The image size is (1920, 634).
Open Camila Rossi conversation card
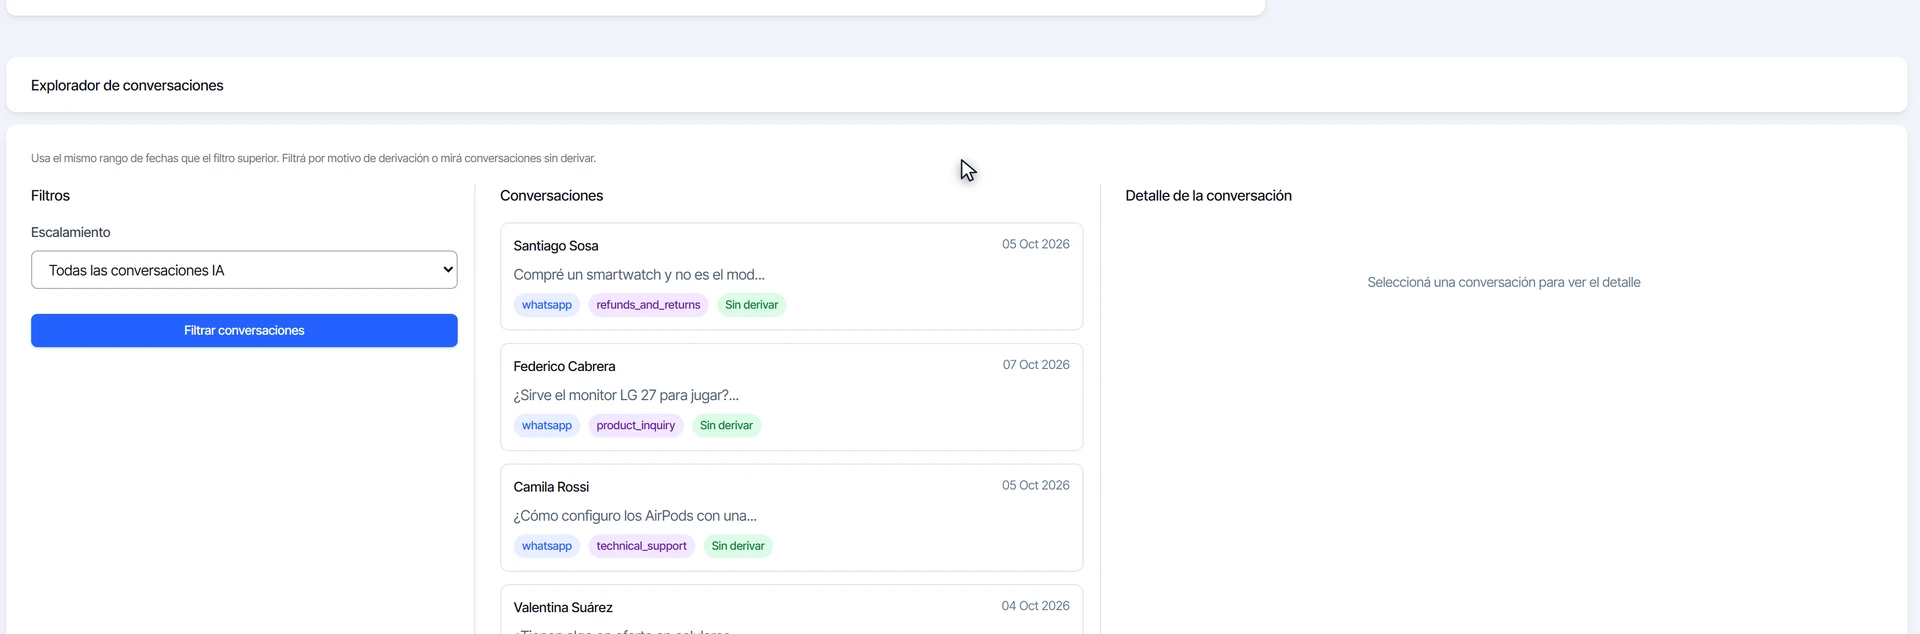(x=791, y=517)
